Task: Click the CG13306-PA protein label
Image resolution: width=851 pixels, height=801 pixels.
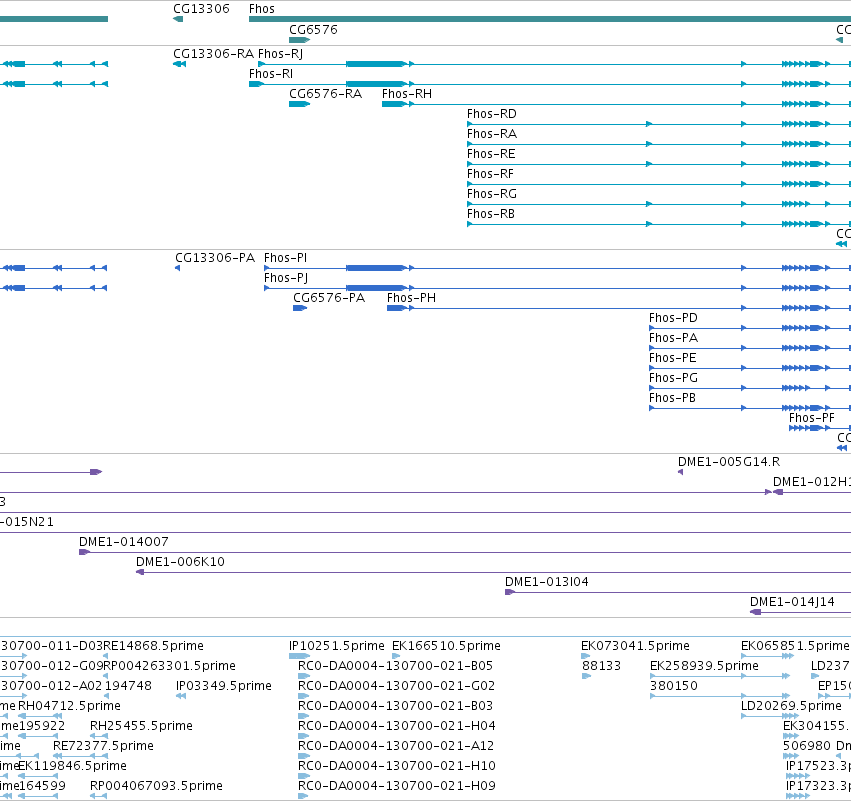Action: 215,258
